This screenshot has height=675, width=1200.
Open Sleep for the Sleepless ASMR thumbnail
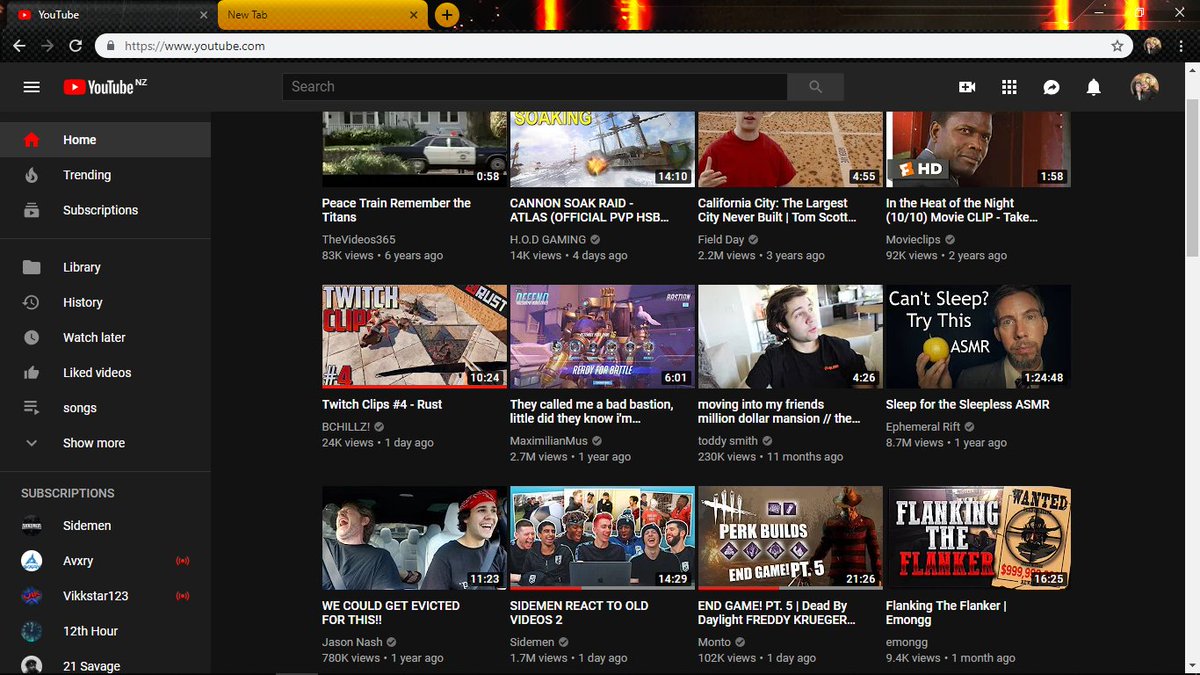(x=978, y=336)
